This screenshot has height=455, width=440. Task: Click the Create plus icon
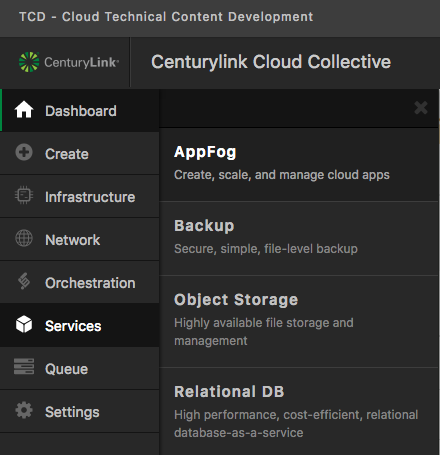pyautogui.click(x=24, y=152)
